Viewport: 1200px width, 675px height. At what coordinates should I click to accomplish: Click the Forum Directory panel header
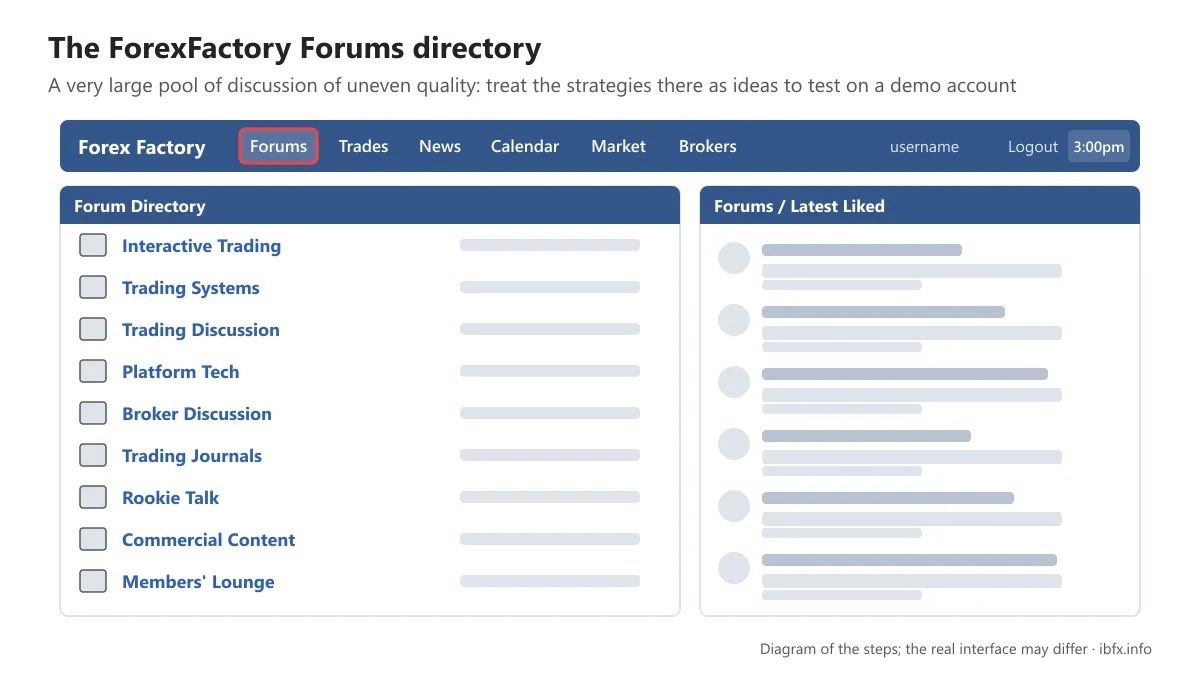pyautogui.click(x=370, y=205)
